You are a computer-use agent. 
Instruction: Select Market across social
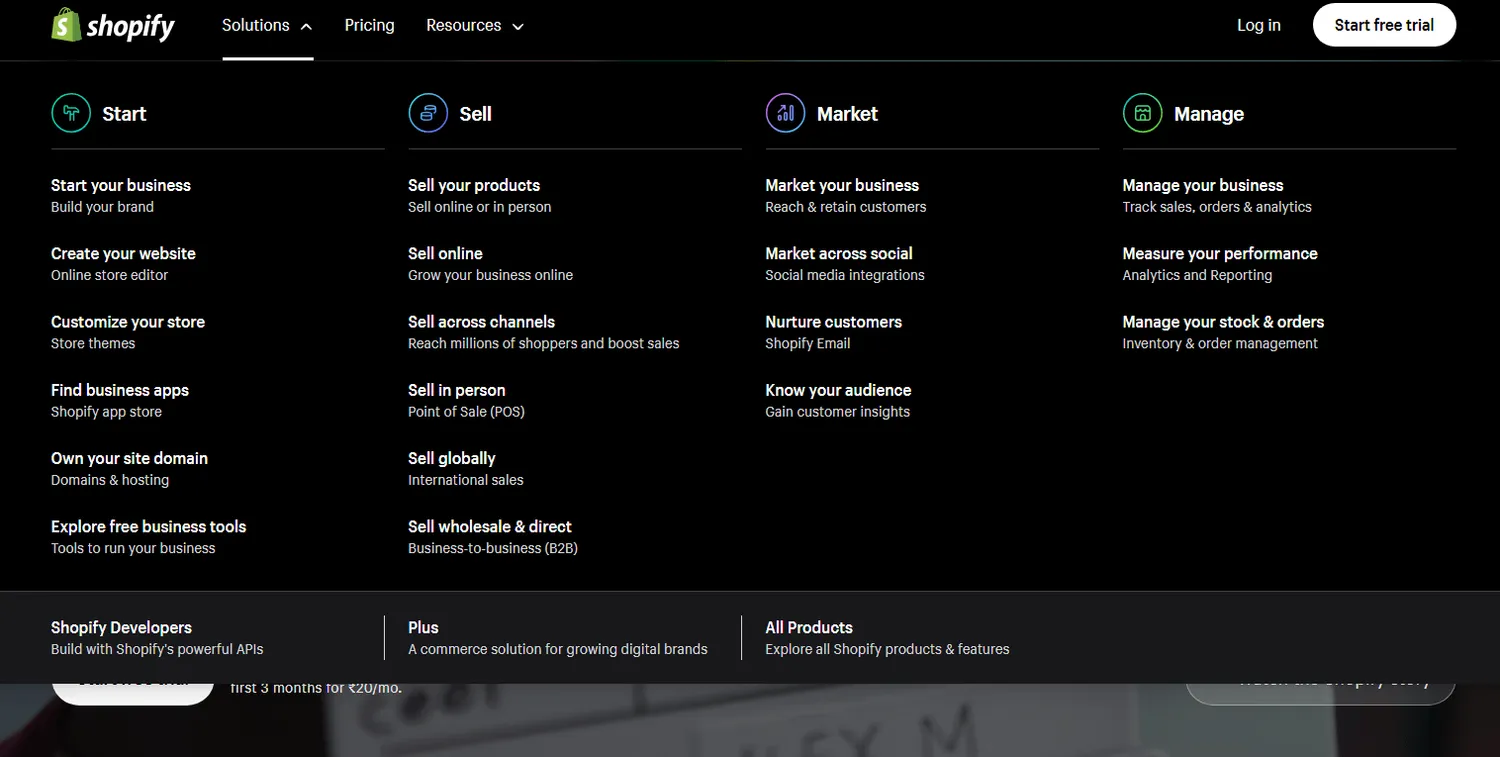pos(839,253)
